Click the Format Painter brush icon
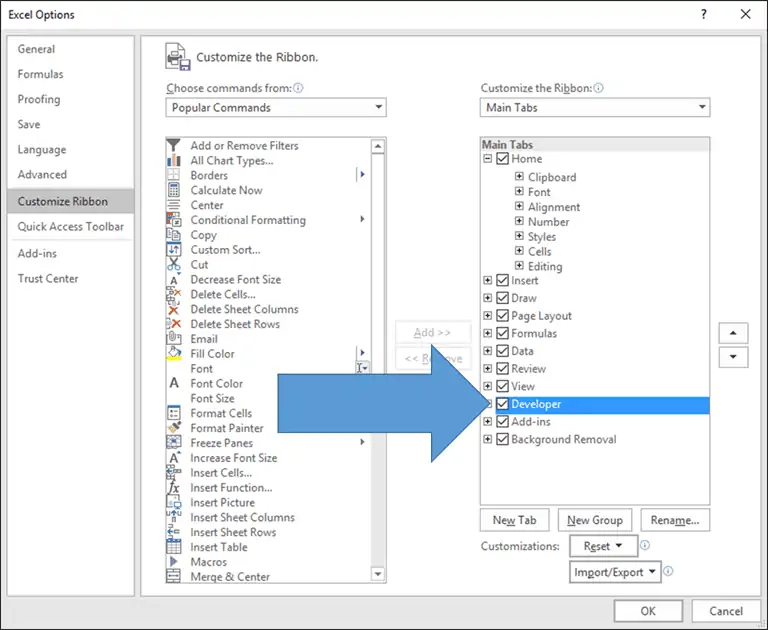Viewport: 768px width, 630px height. click(173, 428)
